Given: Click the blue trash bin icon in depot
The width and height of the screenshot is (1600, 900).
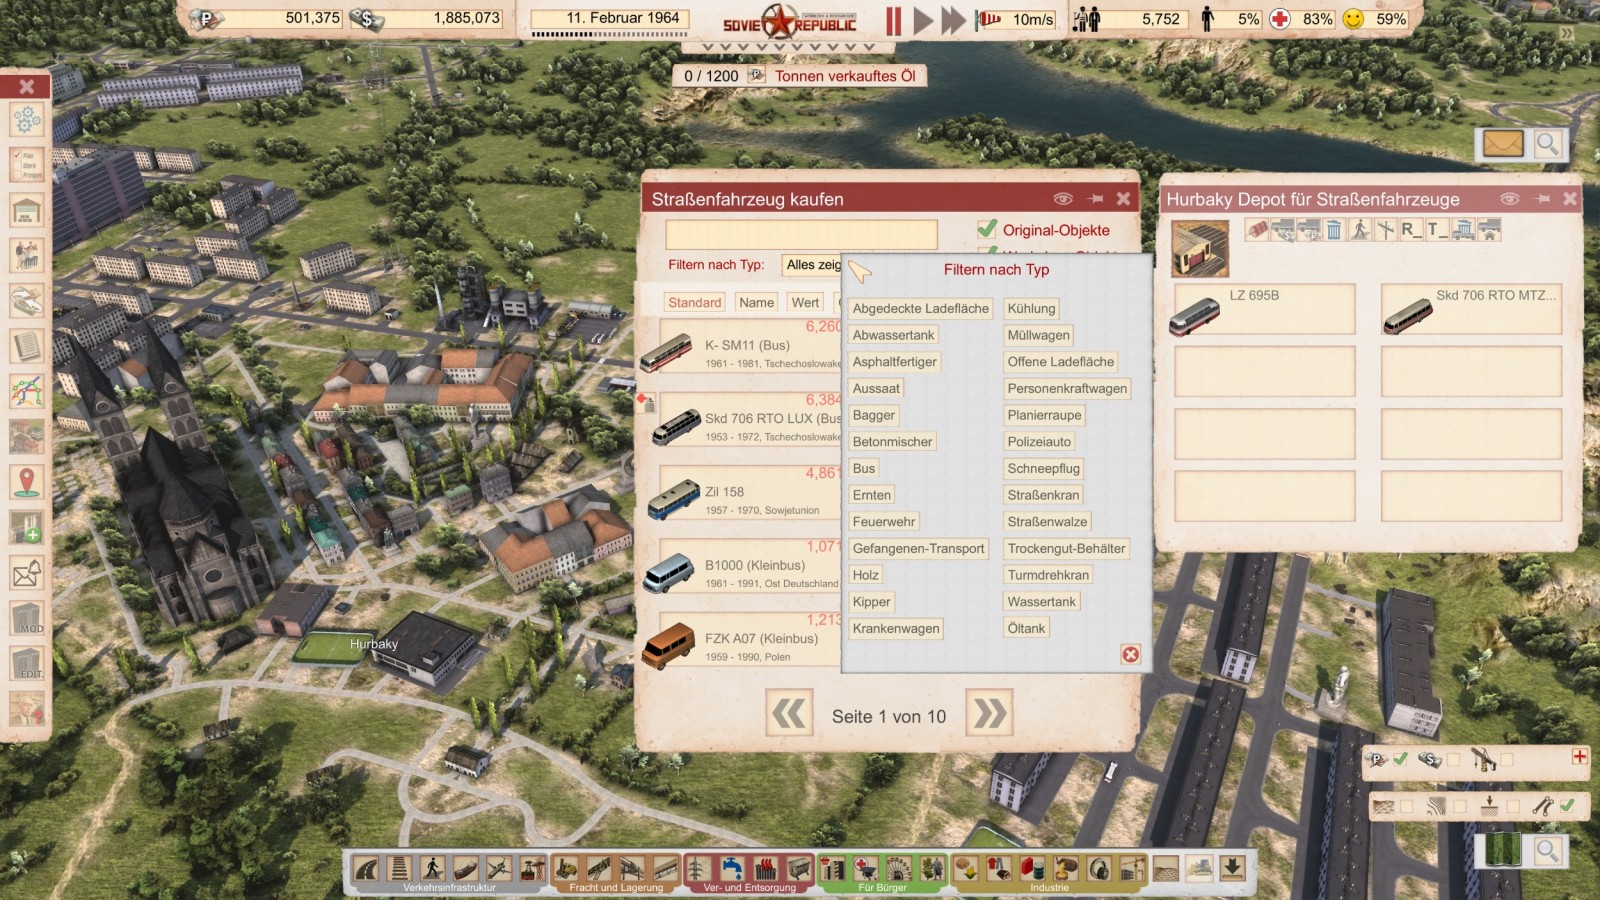Looking at the screenshot, I should click(1334, 230).
